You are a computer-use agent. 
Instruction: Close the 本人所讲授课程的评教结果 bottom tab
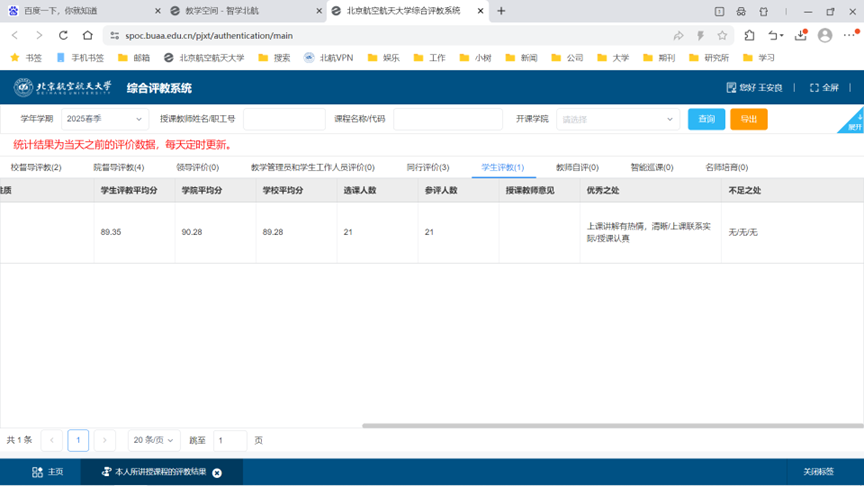pos(217,473)
